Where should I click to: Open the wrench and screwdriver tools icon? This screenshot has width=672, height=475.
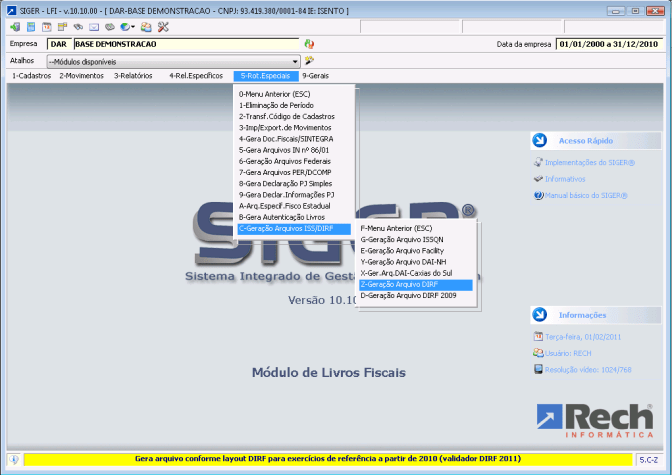click(x=163, y=27)
